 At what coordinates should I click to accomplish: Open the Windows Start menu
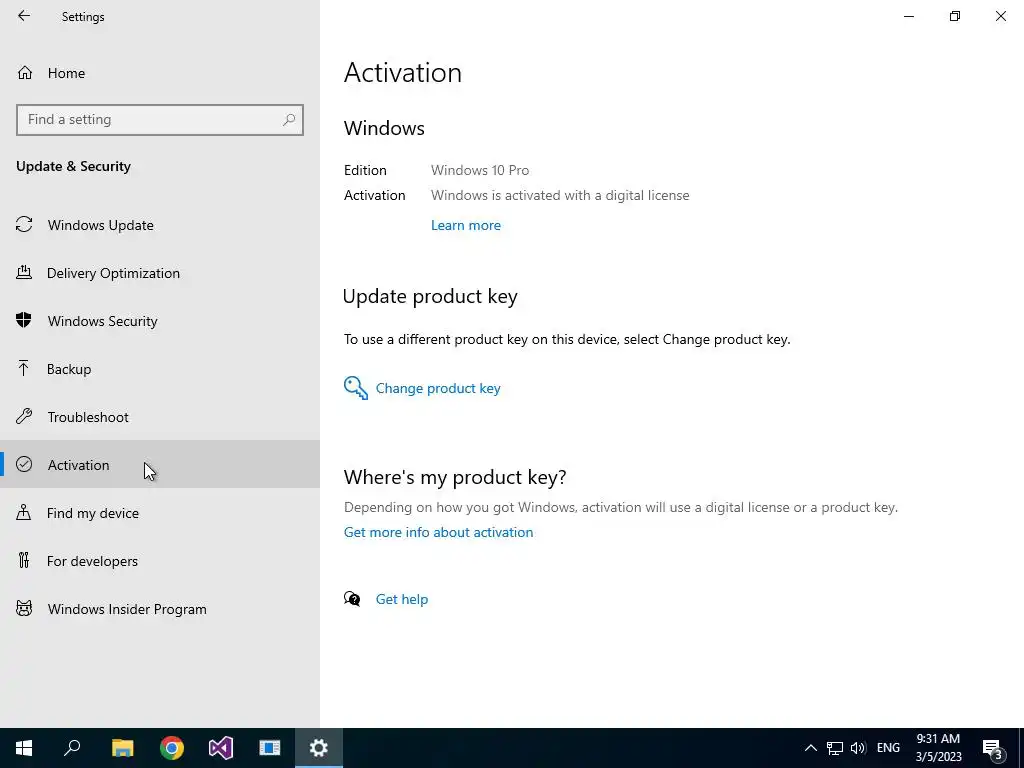[24, 748]
